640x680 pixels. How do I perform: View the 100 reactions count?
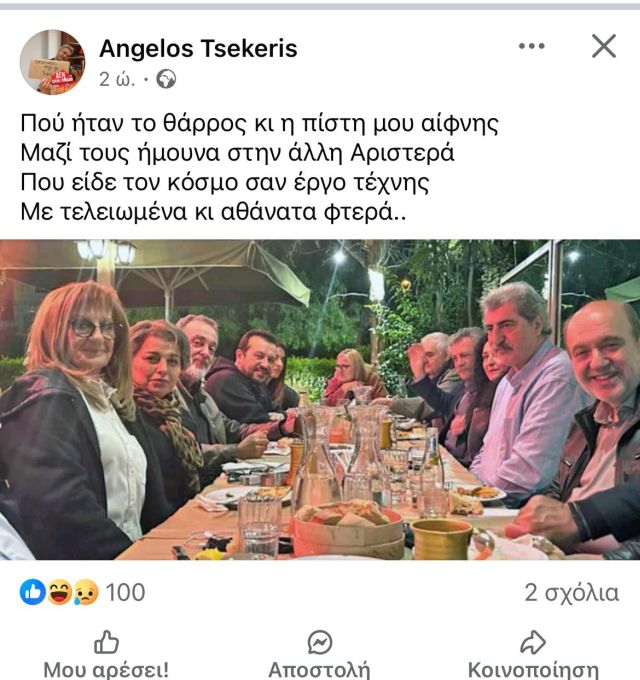(x=125, y=592)
